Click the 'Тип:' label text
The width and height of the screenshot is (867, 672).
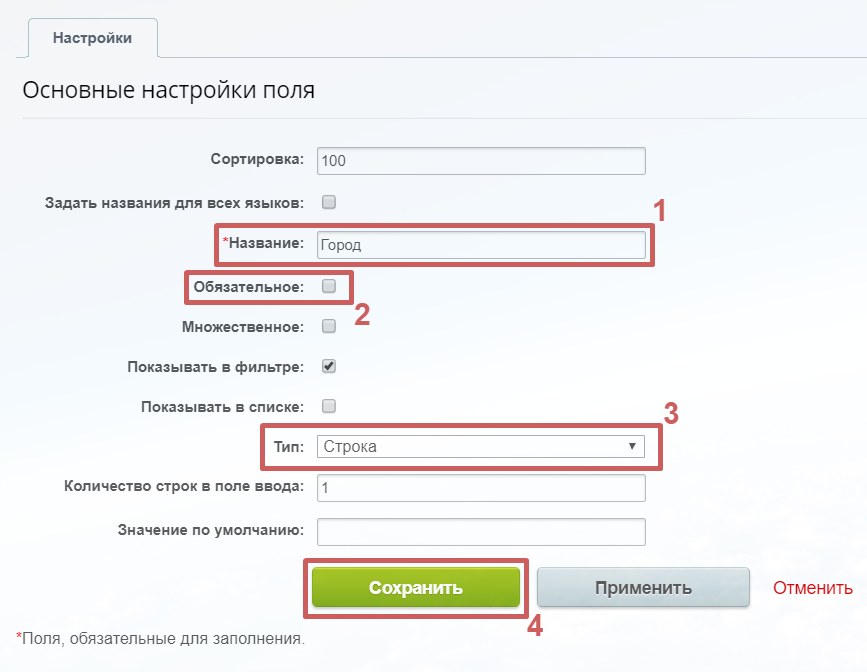click(x=287, y=447)
